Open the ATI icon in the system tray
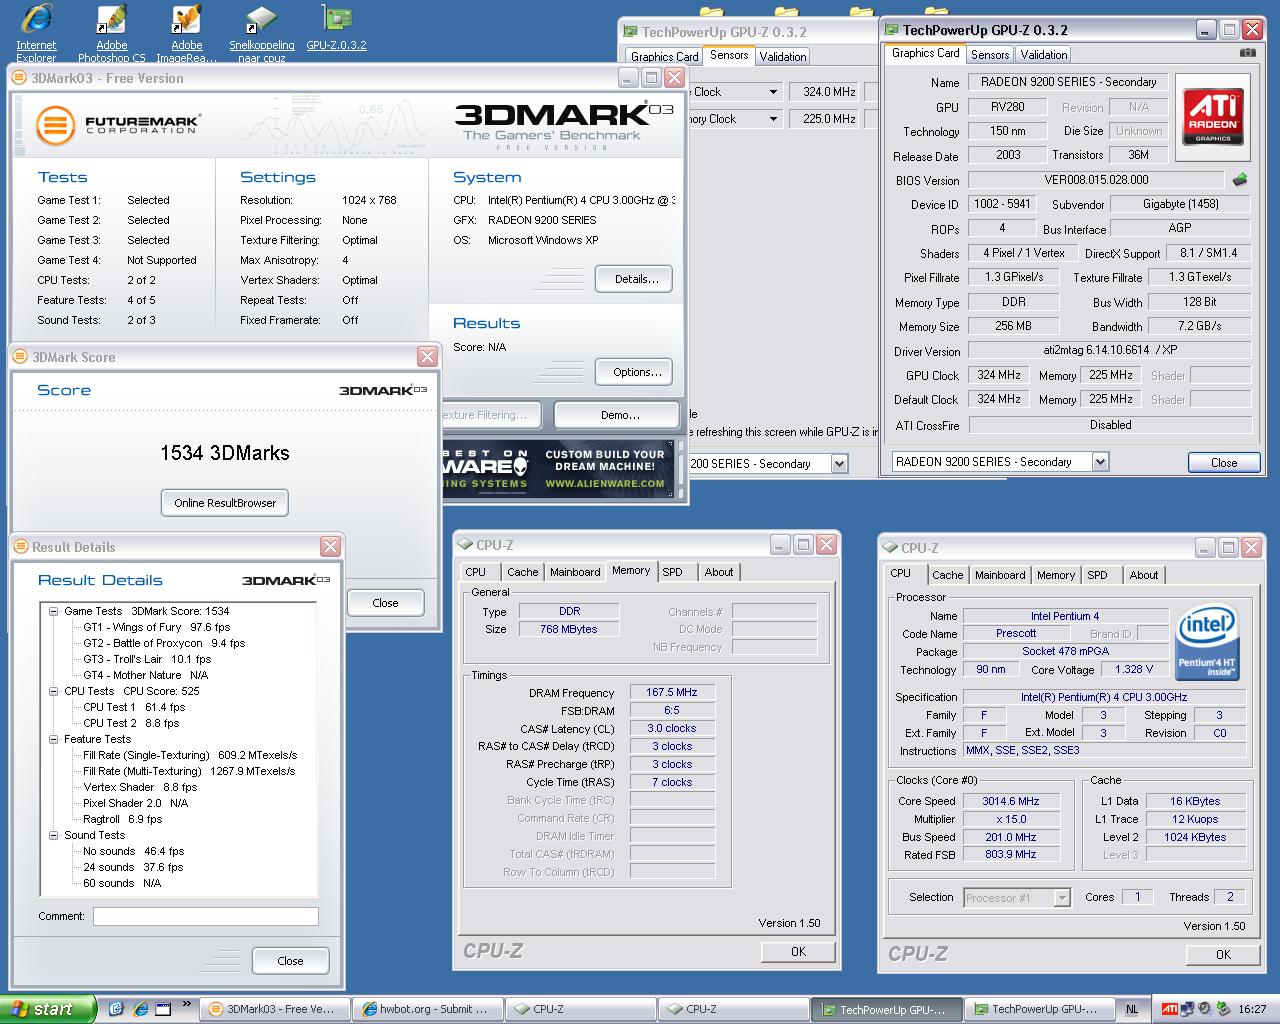Screen dimensions: 1280x1024 point(1169,1009)
